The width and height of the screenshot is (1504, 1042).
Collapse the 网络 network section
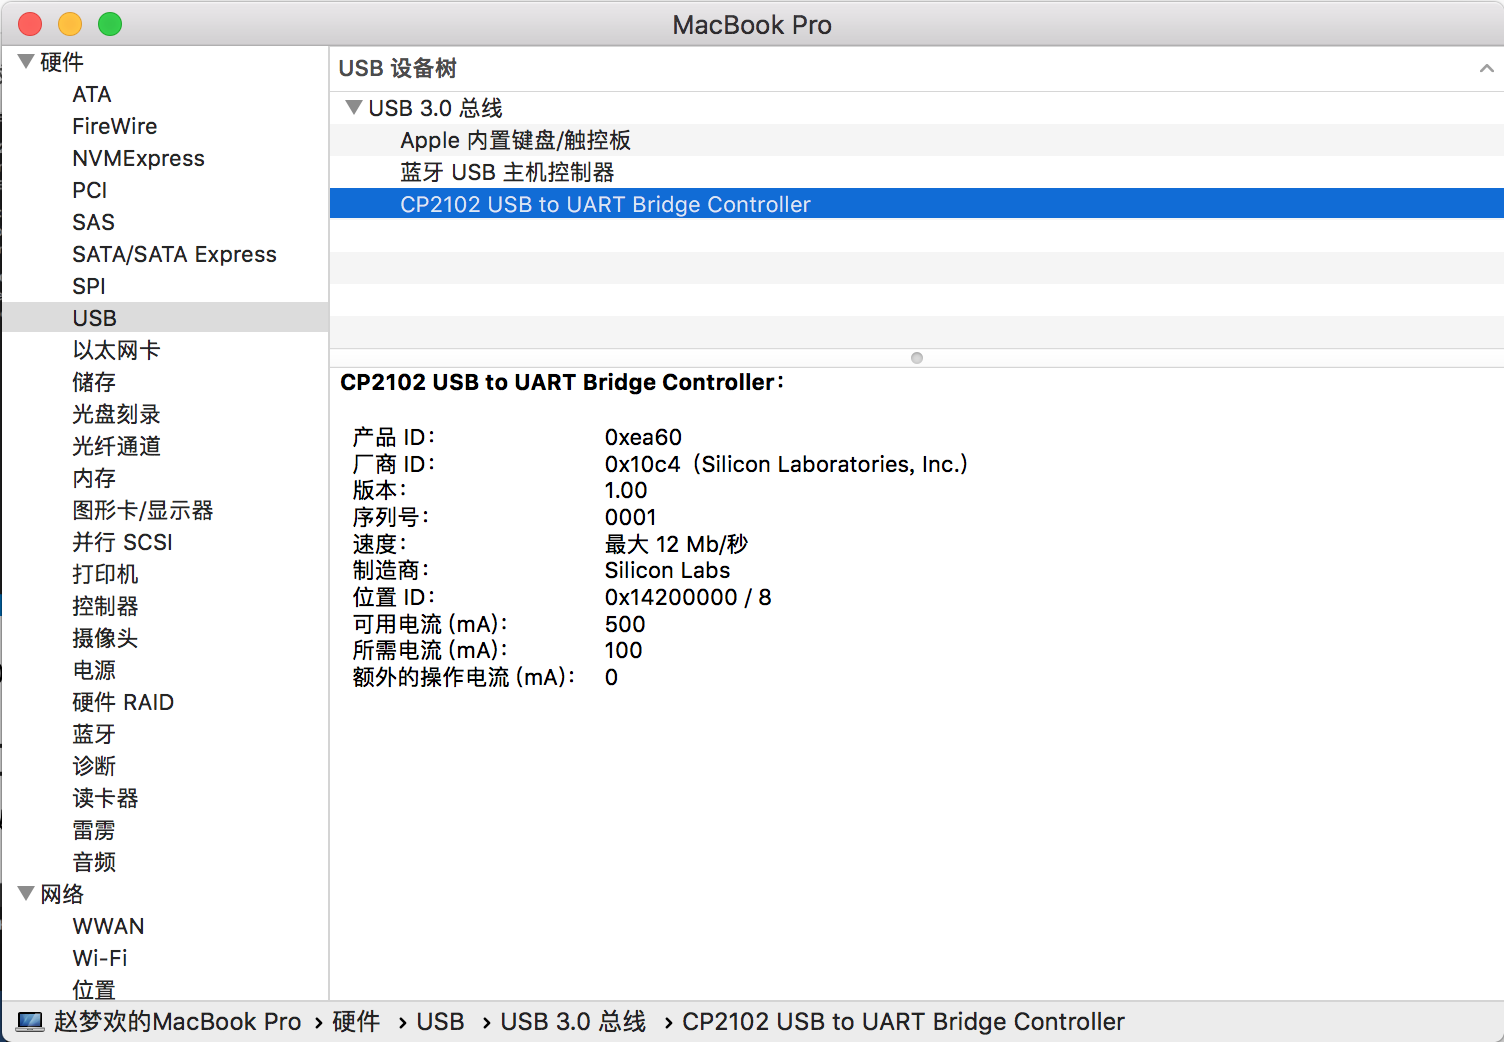coord(26,893)
